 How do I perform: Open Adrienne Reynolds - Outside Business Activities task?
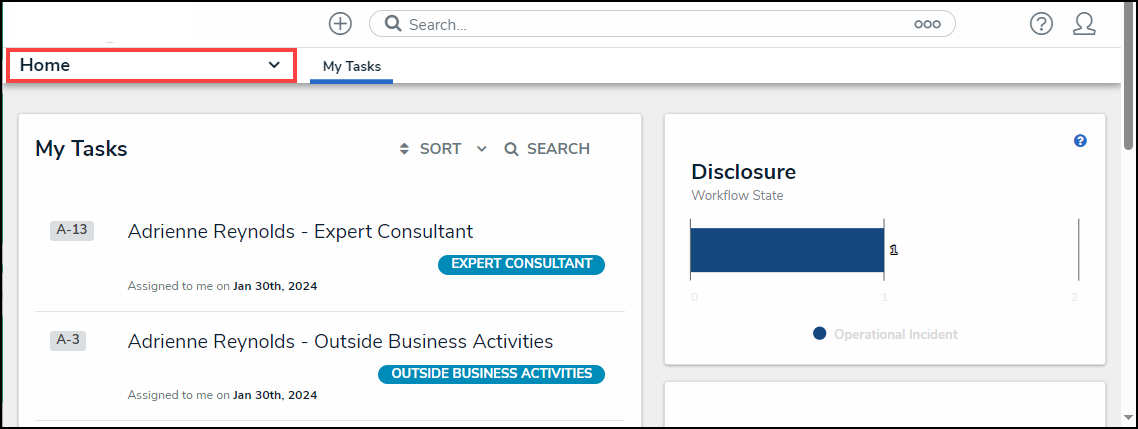[x=340, y=341]
